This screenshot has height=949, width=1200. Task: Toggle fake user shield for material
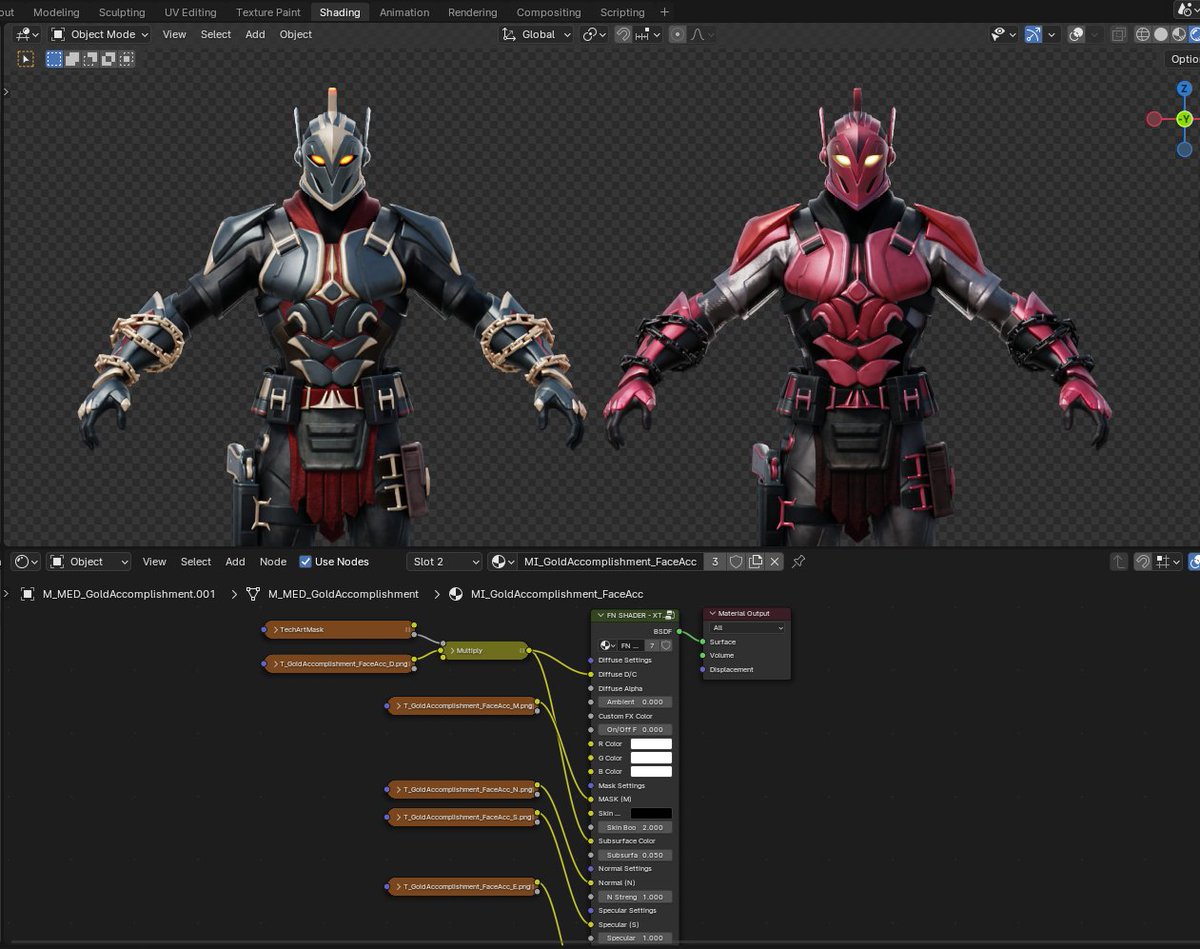736,562
